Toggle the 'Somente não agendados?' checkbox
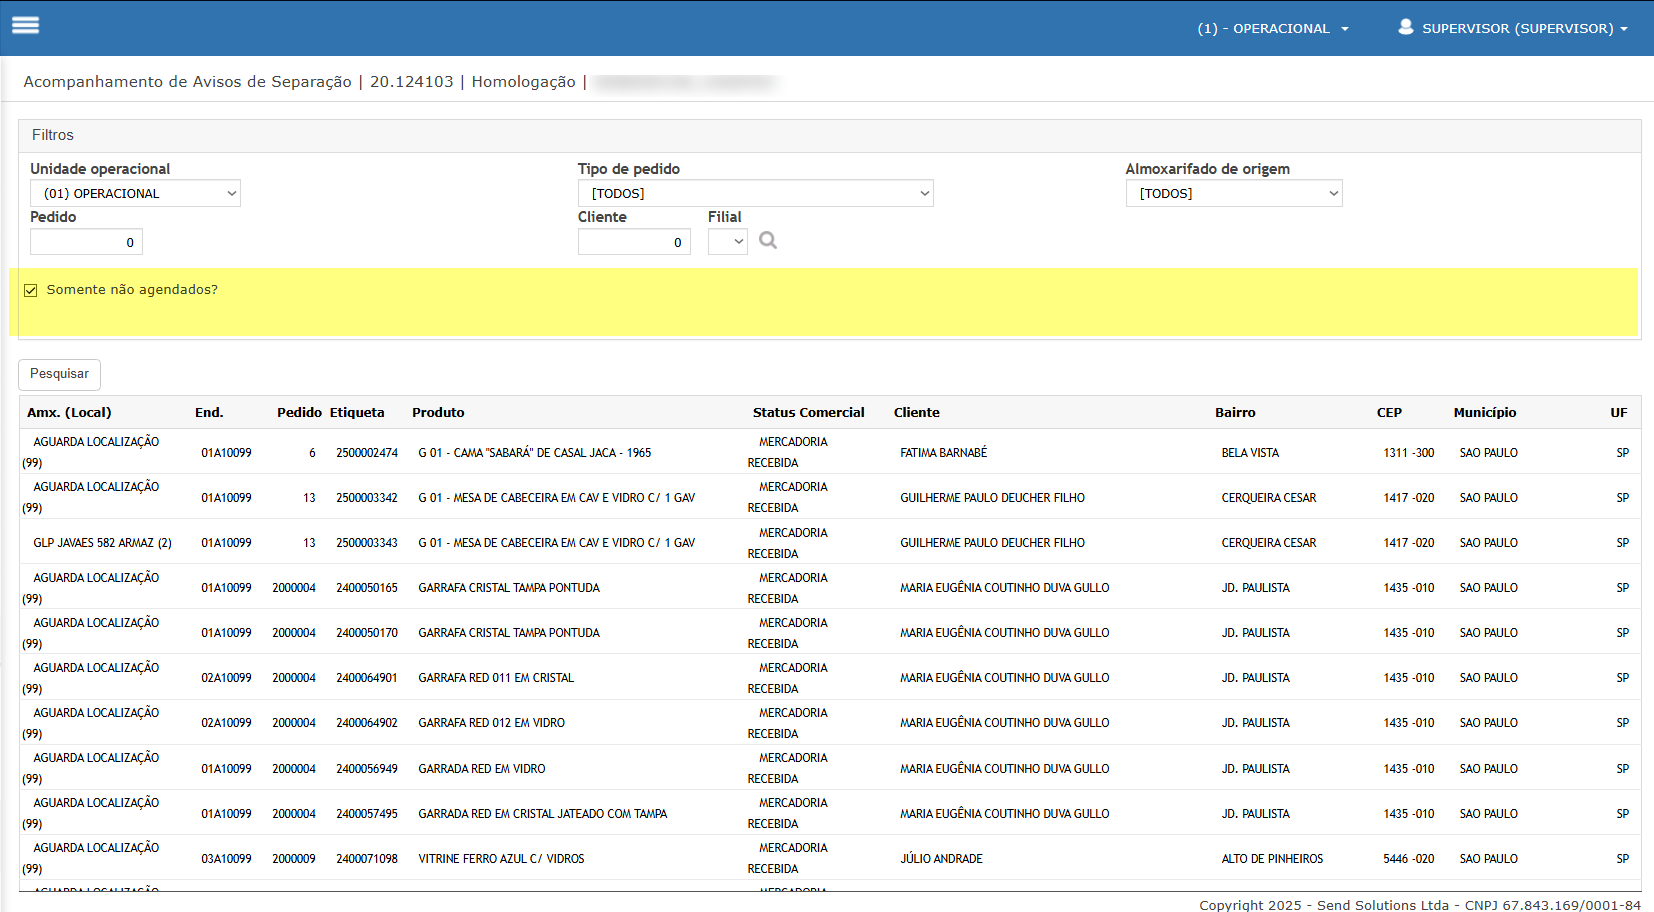Screen dimensions: 1654x912 click(x=31, y=290)
